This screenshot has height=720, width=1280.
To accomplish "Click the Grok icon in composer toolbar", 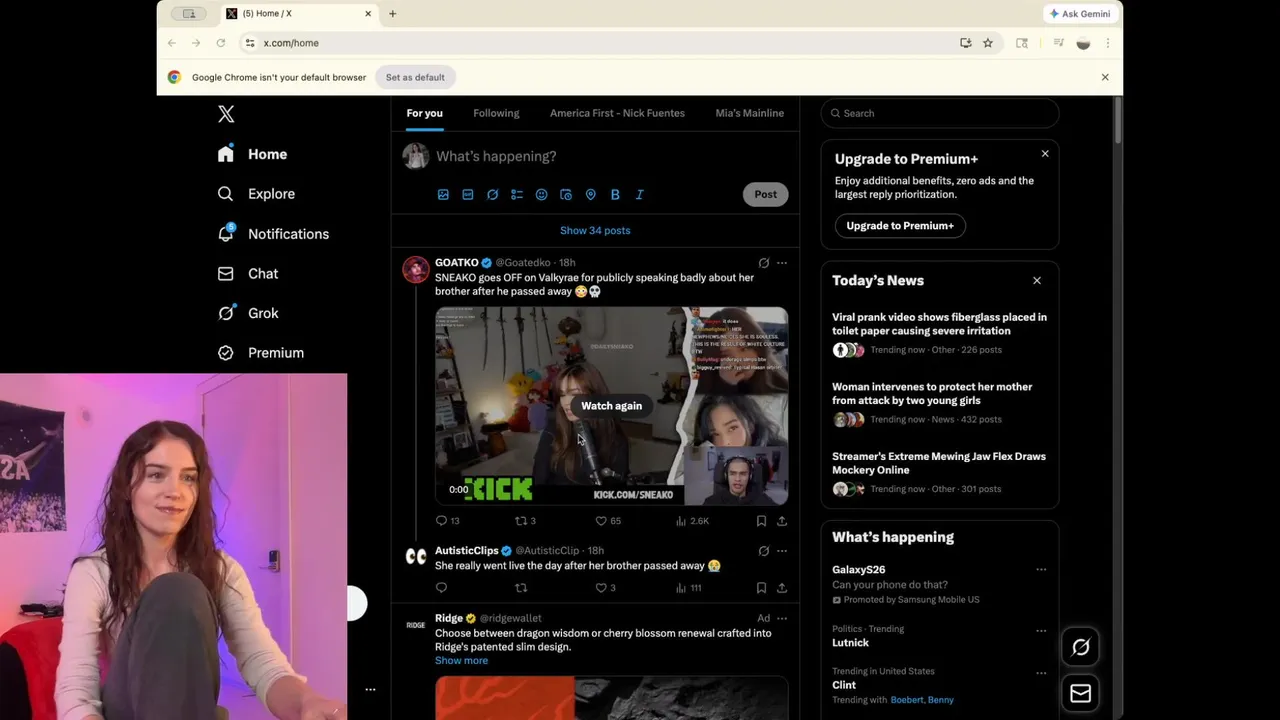I will point(492,195).
